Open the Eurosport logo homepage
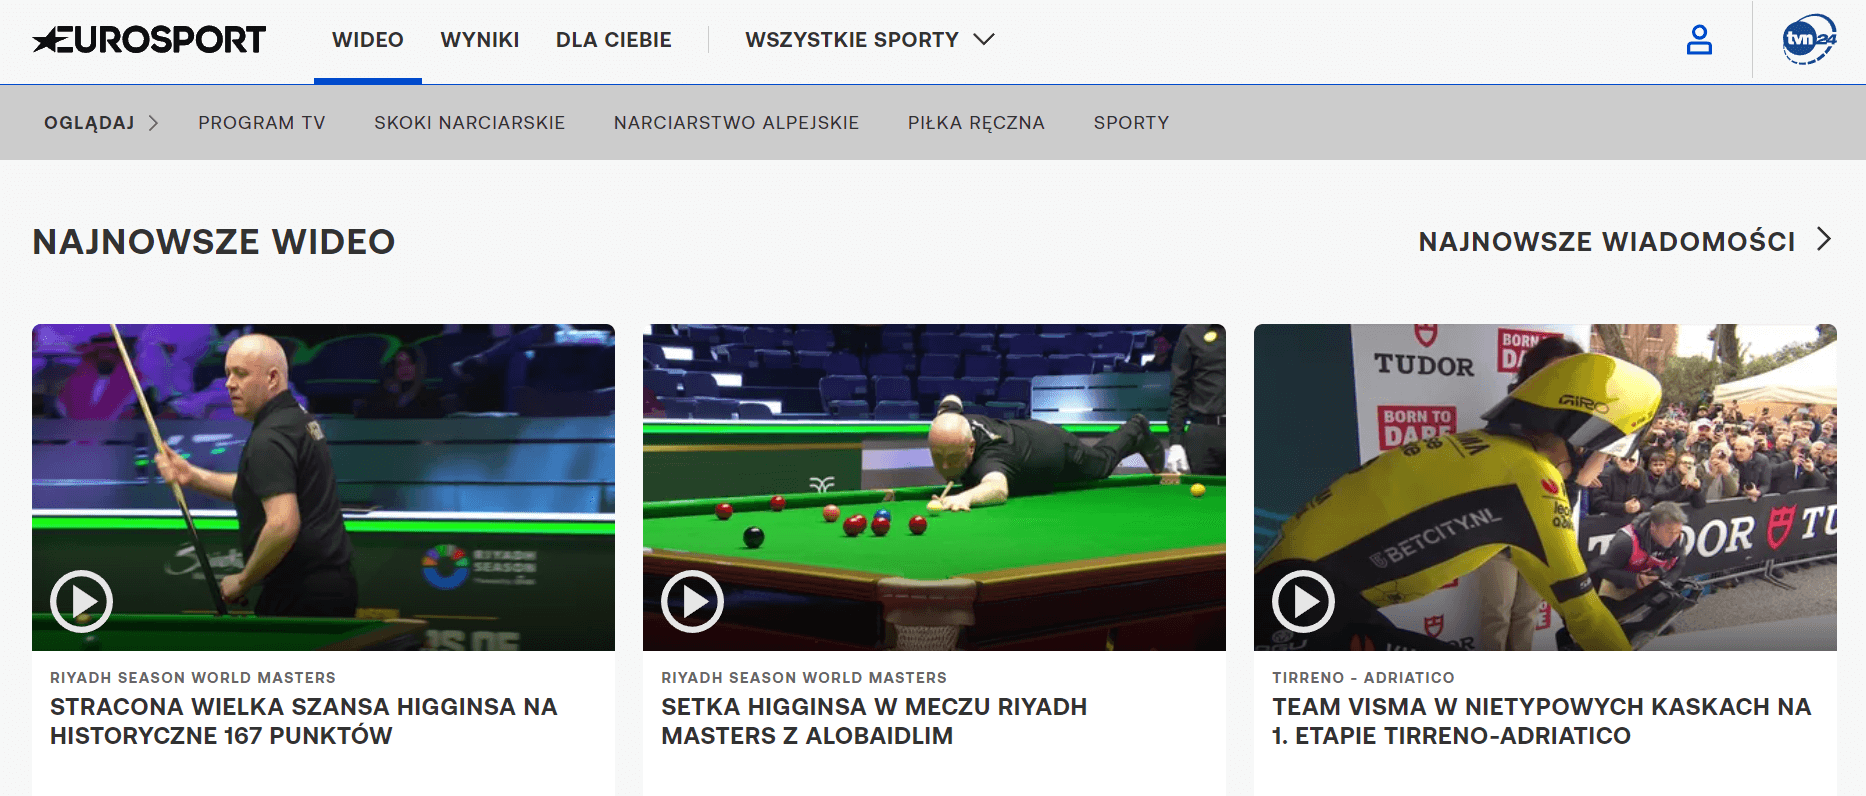 pos(149,40)
